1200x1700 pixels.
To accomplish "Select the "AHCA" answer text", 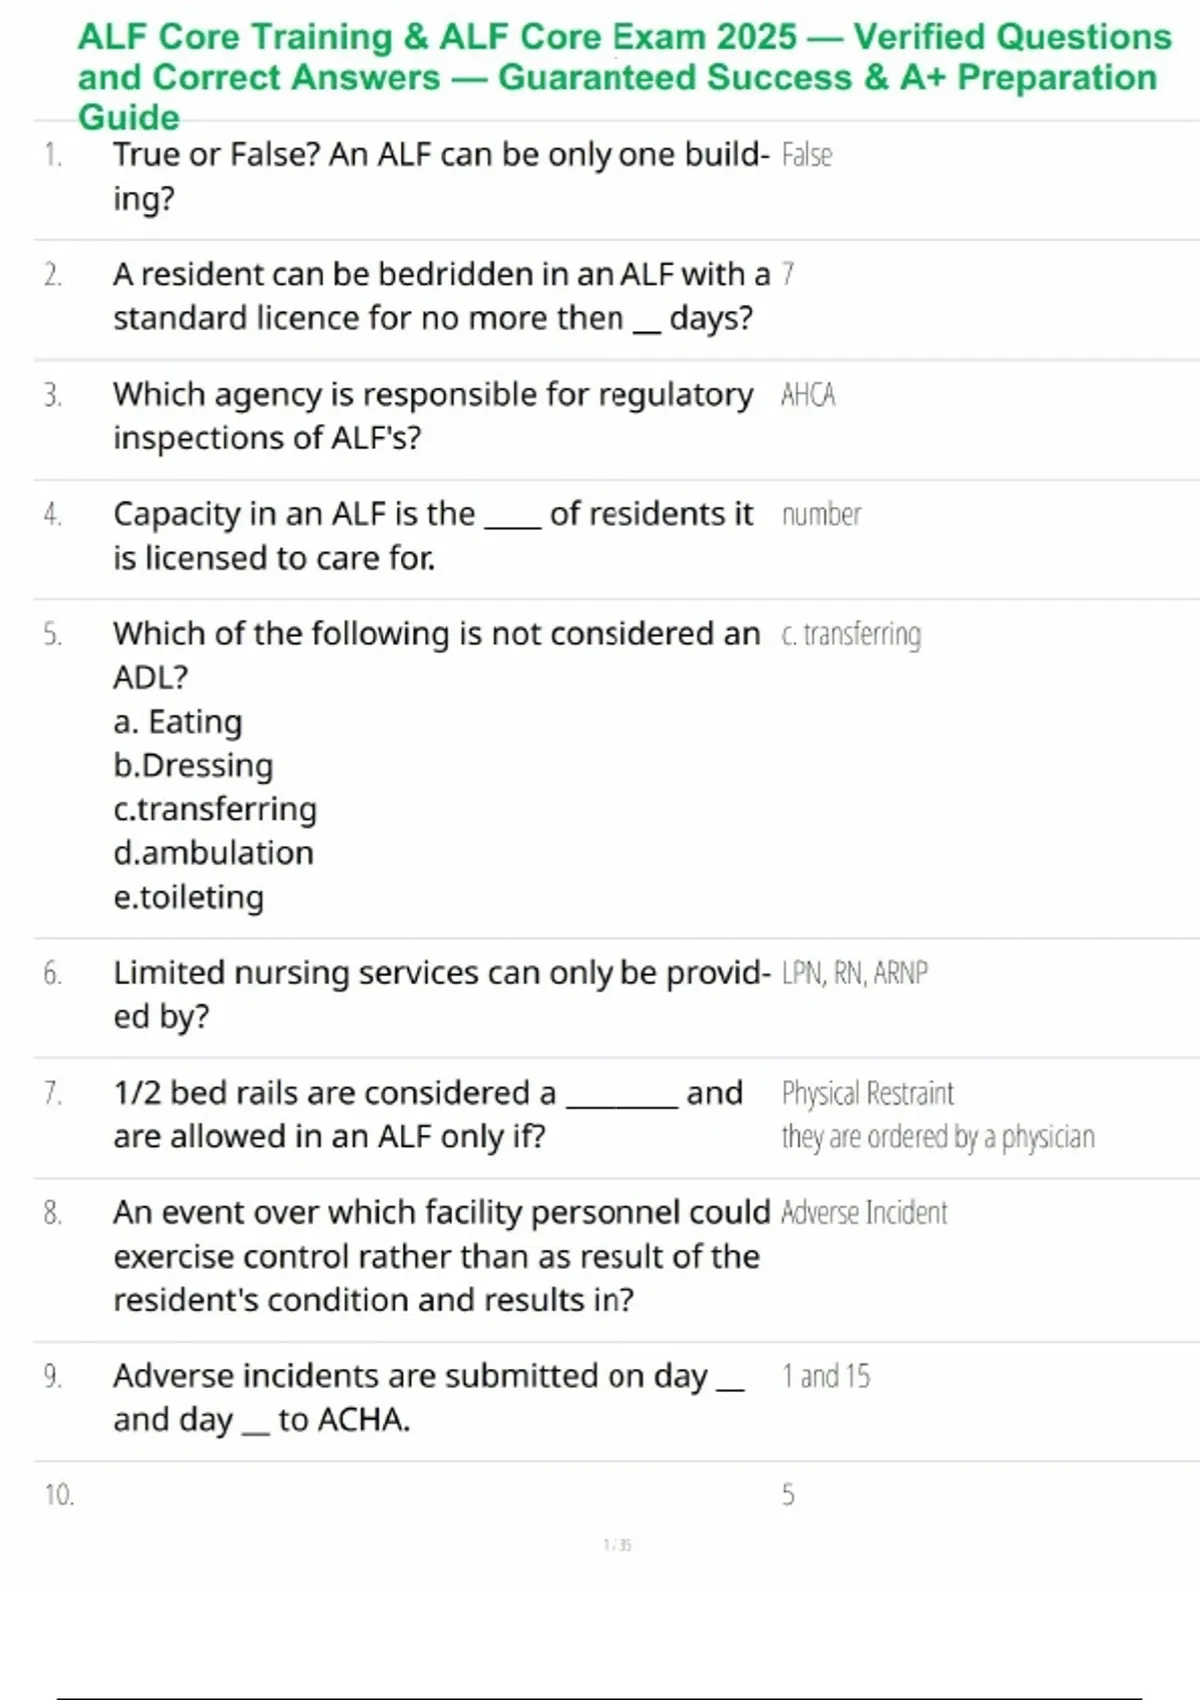I will pyautogui.click(x=808, y=395).
